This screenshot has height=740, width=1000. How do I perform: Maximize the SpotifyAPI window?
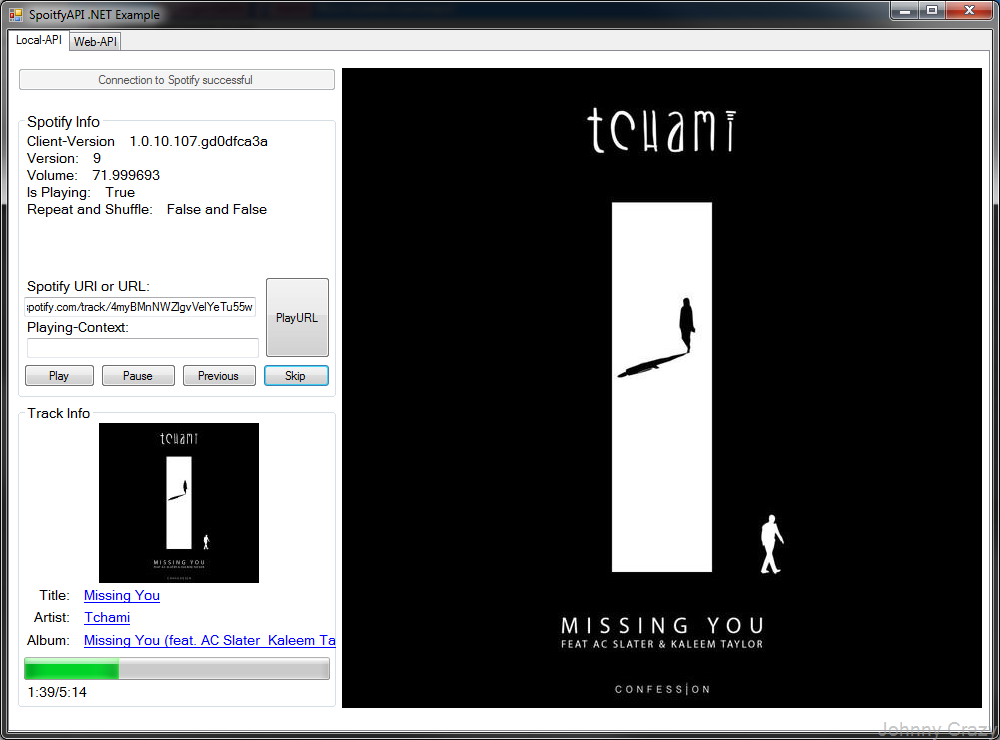click(932, 10)
